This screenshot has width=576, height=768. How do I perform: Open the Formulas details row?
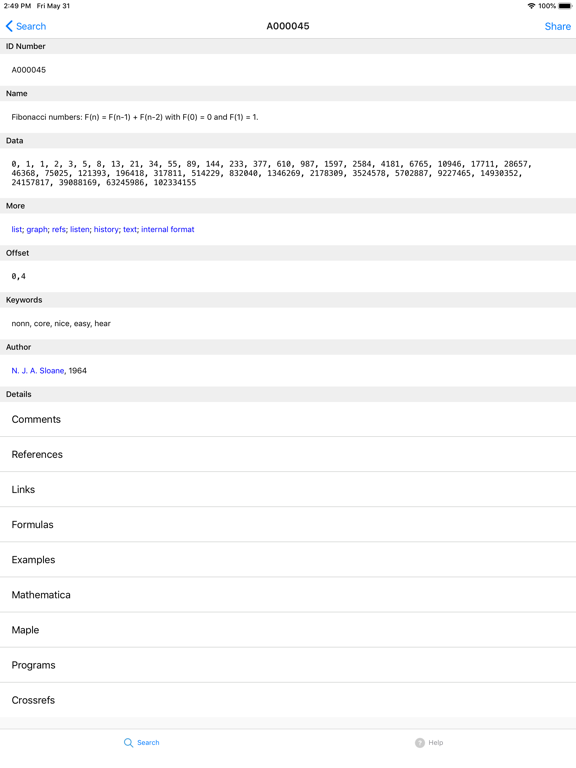click(x=288, y=525)
